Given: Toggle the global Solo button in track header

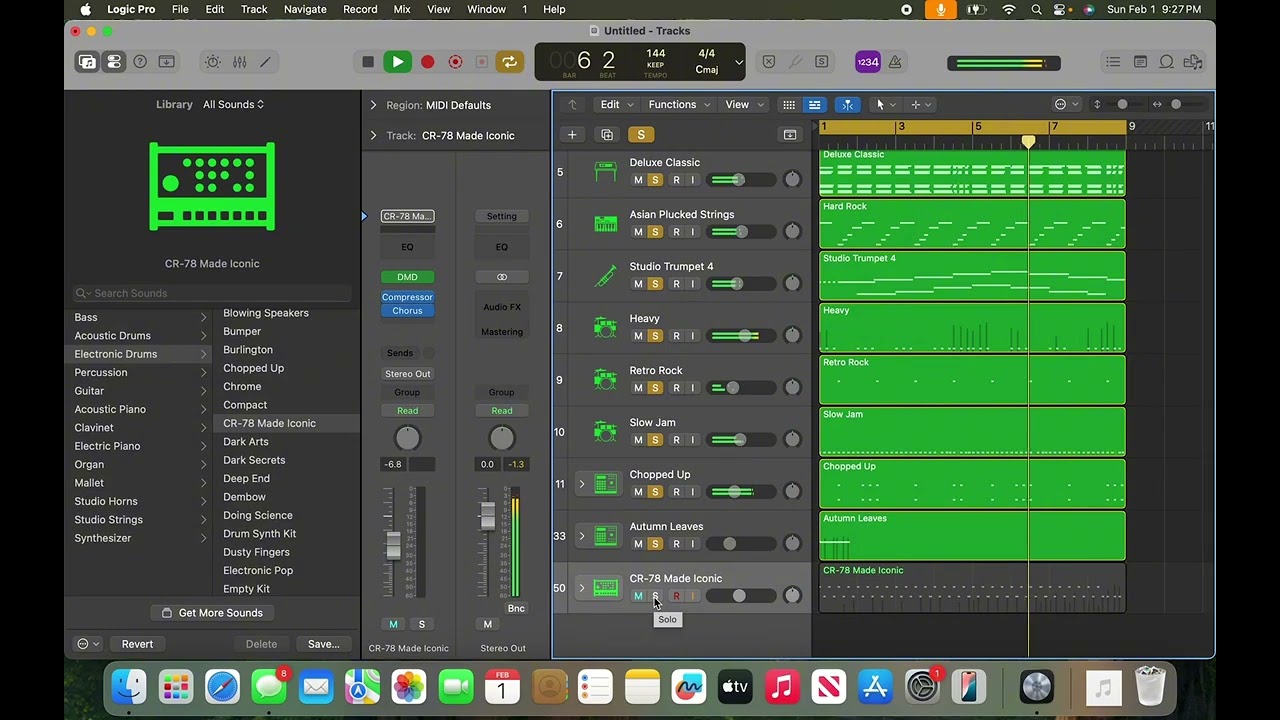Looking at the screenshot, I should pyautogui.click(x=640, y=135).
